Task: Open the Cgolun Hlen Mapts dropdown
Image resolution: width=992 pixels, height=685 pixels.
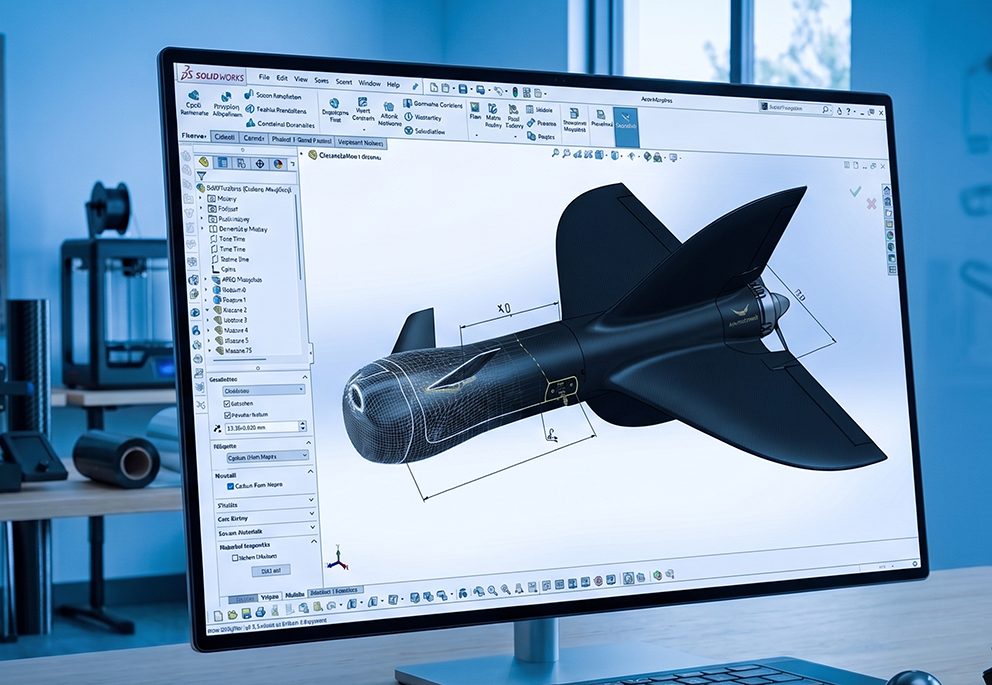Action: (268, 456)
